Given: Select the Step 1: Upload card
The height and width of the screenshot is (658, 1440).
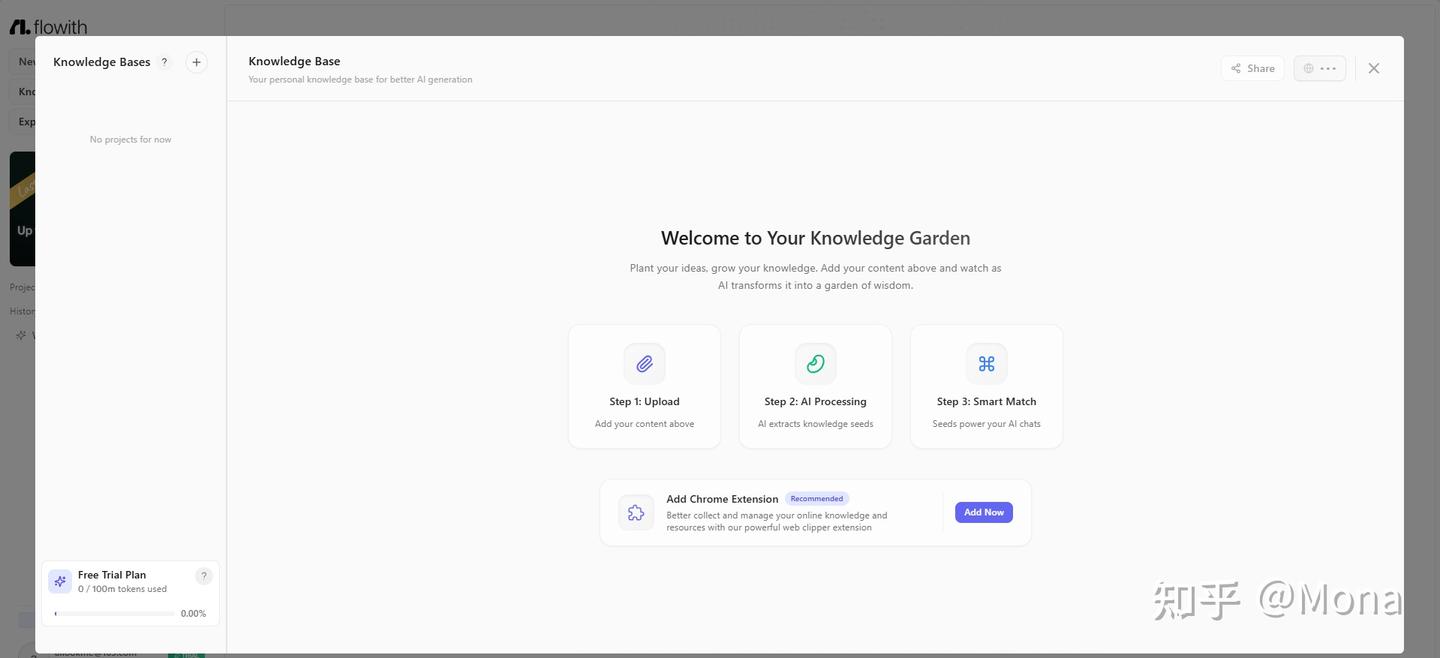Looking at the screenshot, I should point(645,386).
